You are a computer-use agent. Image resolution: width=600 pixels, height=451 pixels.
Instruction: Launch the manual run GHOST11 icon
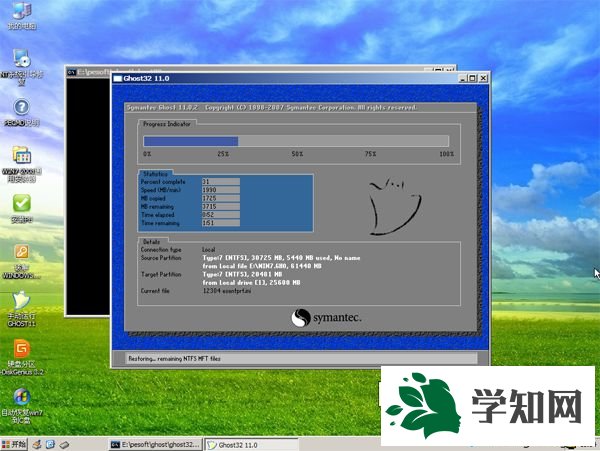pos(21,309)
